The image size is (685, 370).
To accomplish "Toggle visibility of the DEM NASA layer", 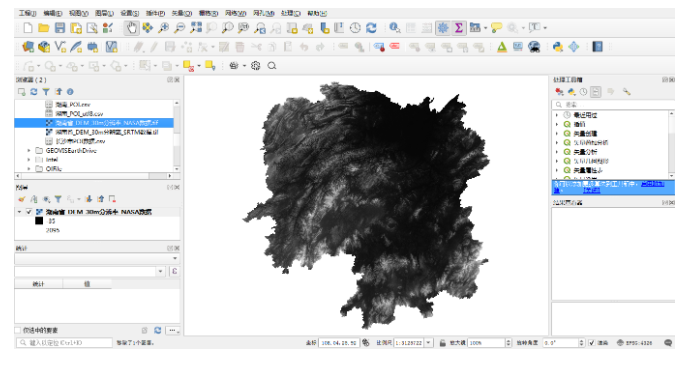I will coord(29,212).
